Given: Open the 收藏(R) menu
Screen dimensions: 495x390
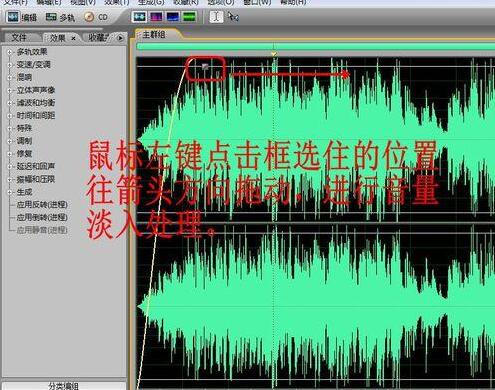Looking at the screenshot, I should pos(186,2).
